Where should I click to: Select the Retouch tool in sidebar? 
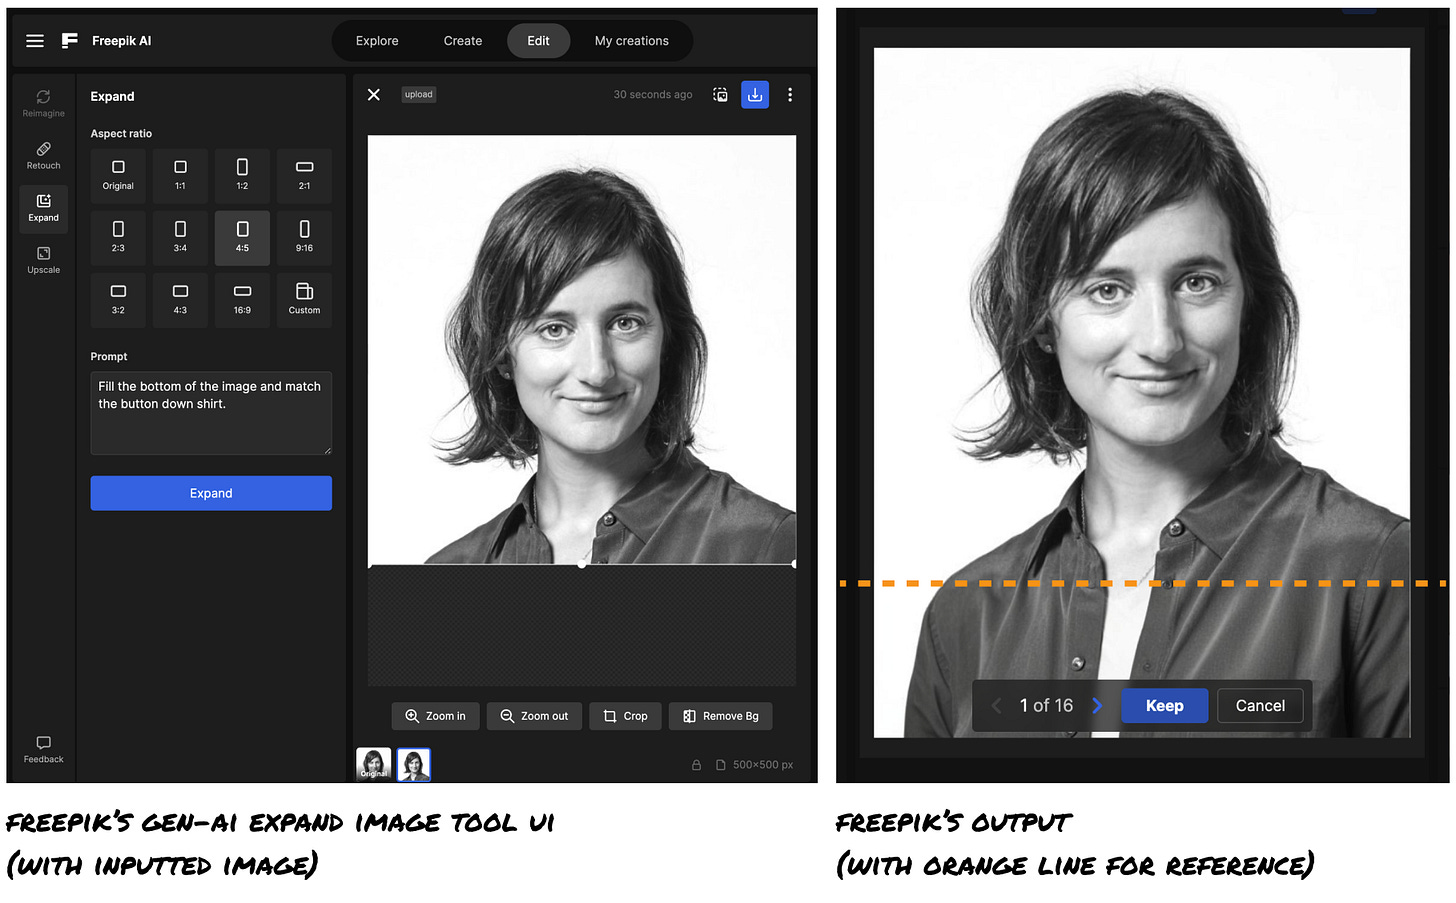pyautogui.click(x=44, y=155)
